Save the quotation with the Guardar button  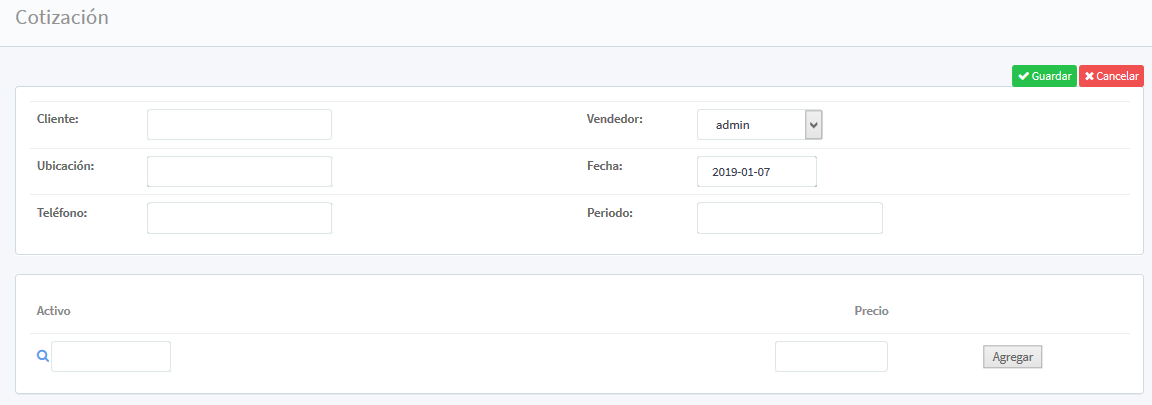coord(1044,77)
